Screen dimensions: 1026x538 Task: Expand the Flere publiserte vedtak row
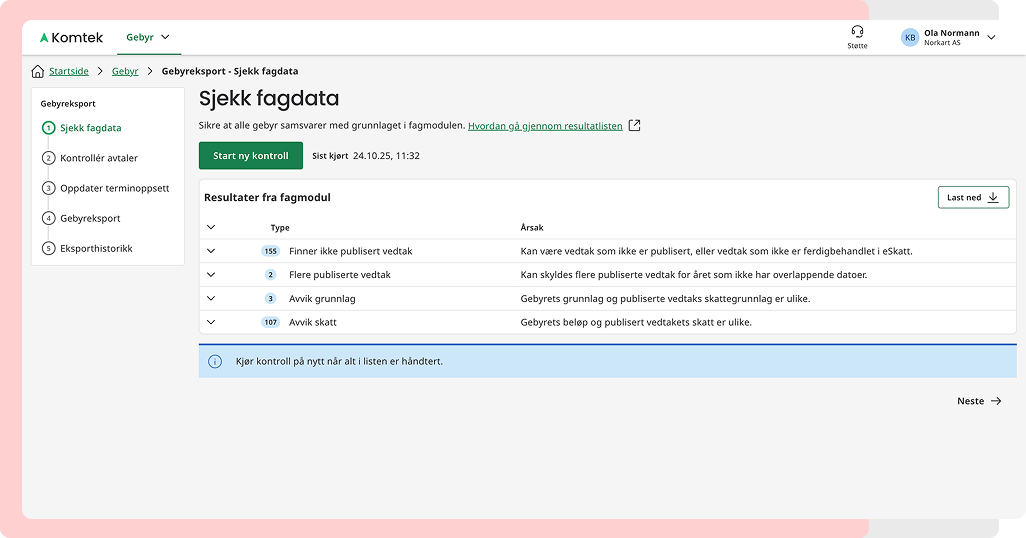[211, 274]
